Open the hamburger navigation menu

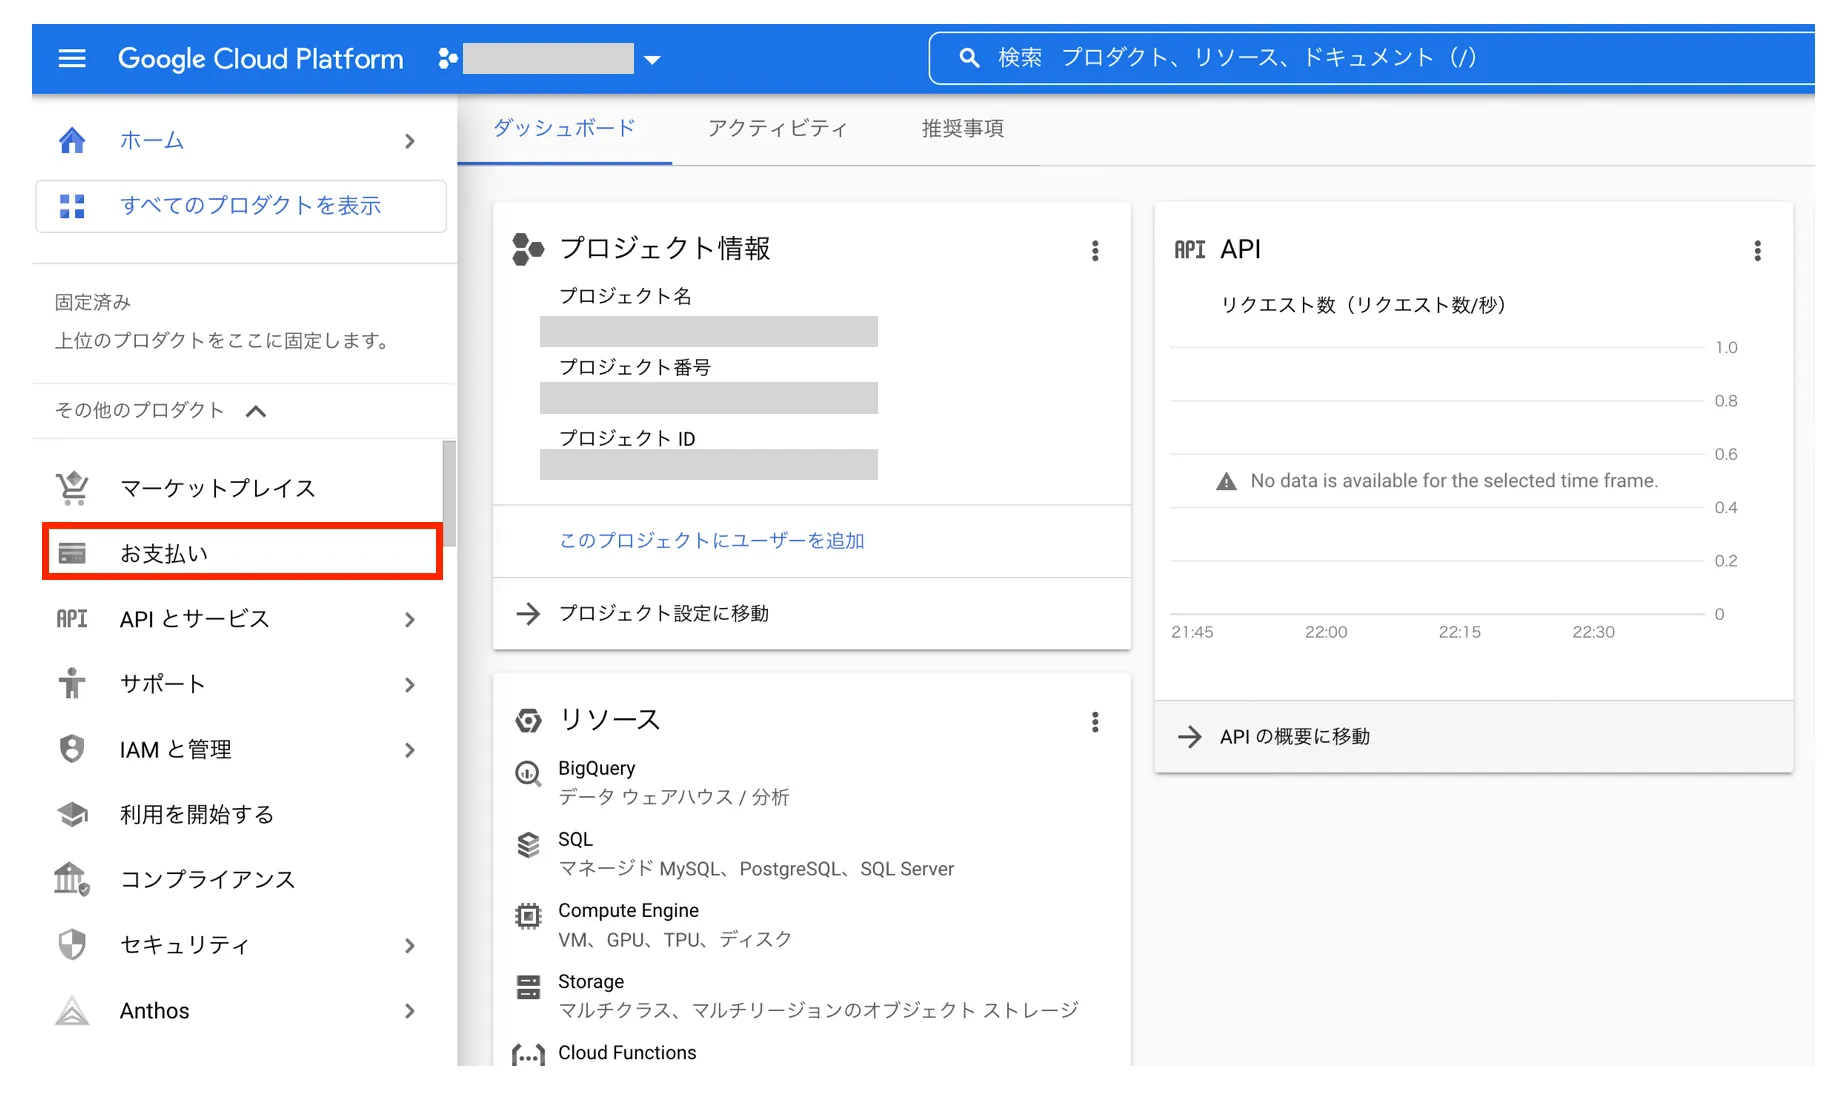point(72,58)
